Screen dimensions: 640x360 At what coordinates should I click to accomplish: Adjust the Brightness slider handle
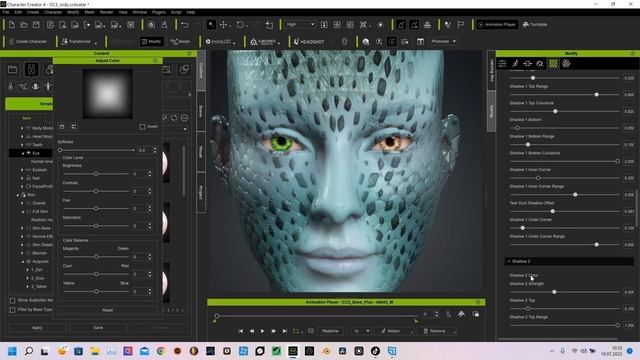pos(96,174)
